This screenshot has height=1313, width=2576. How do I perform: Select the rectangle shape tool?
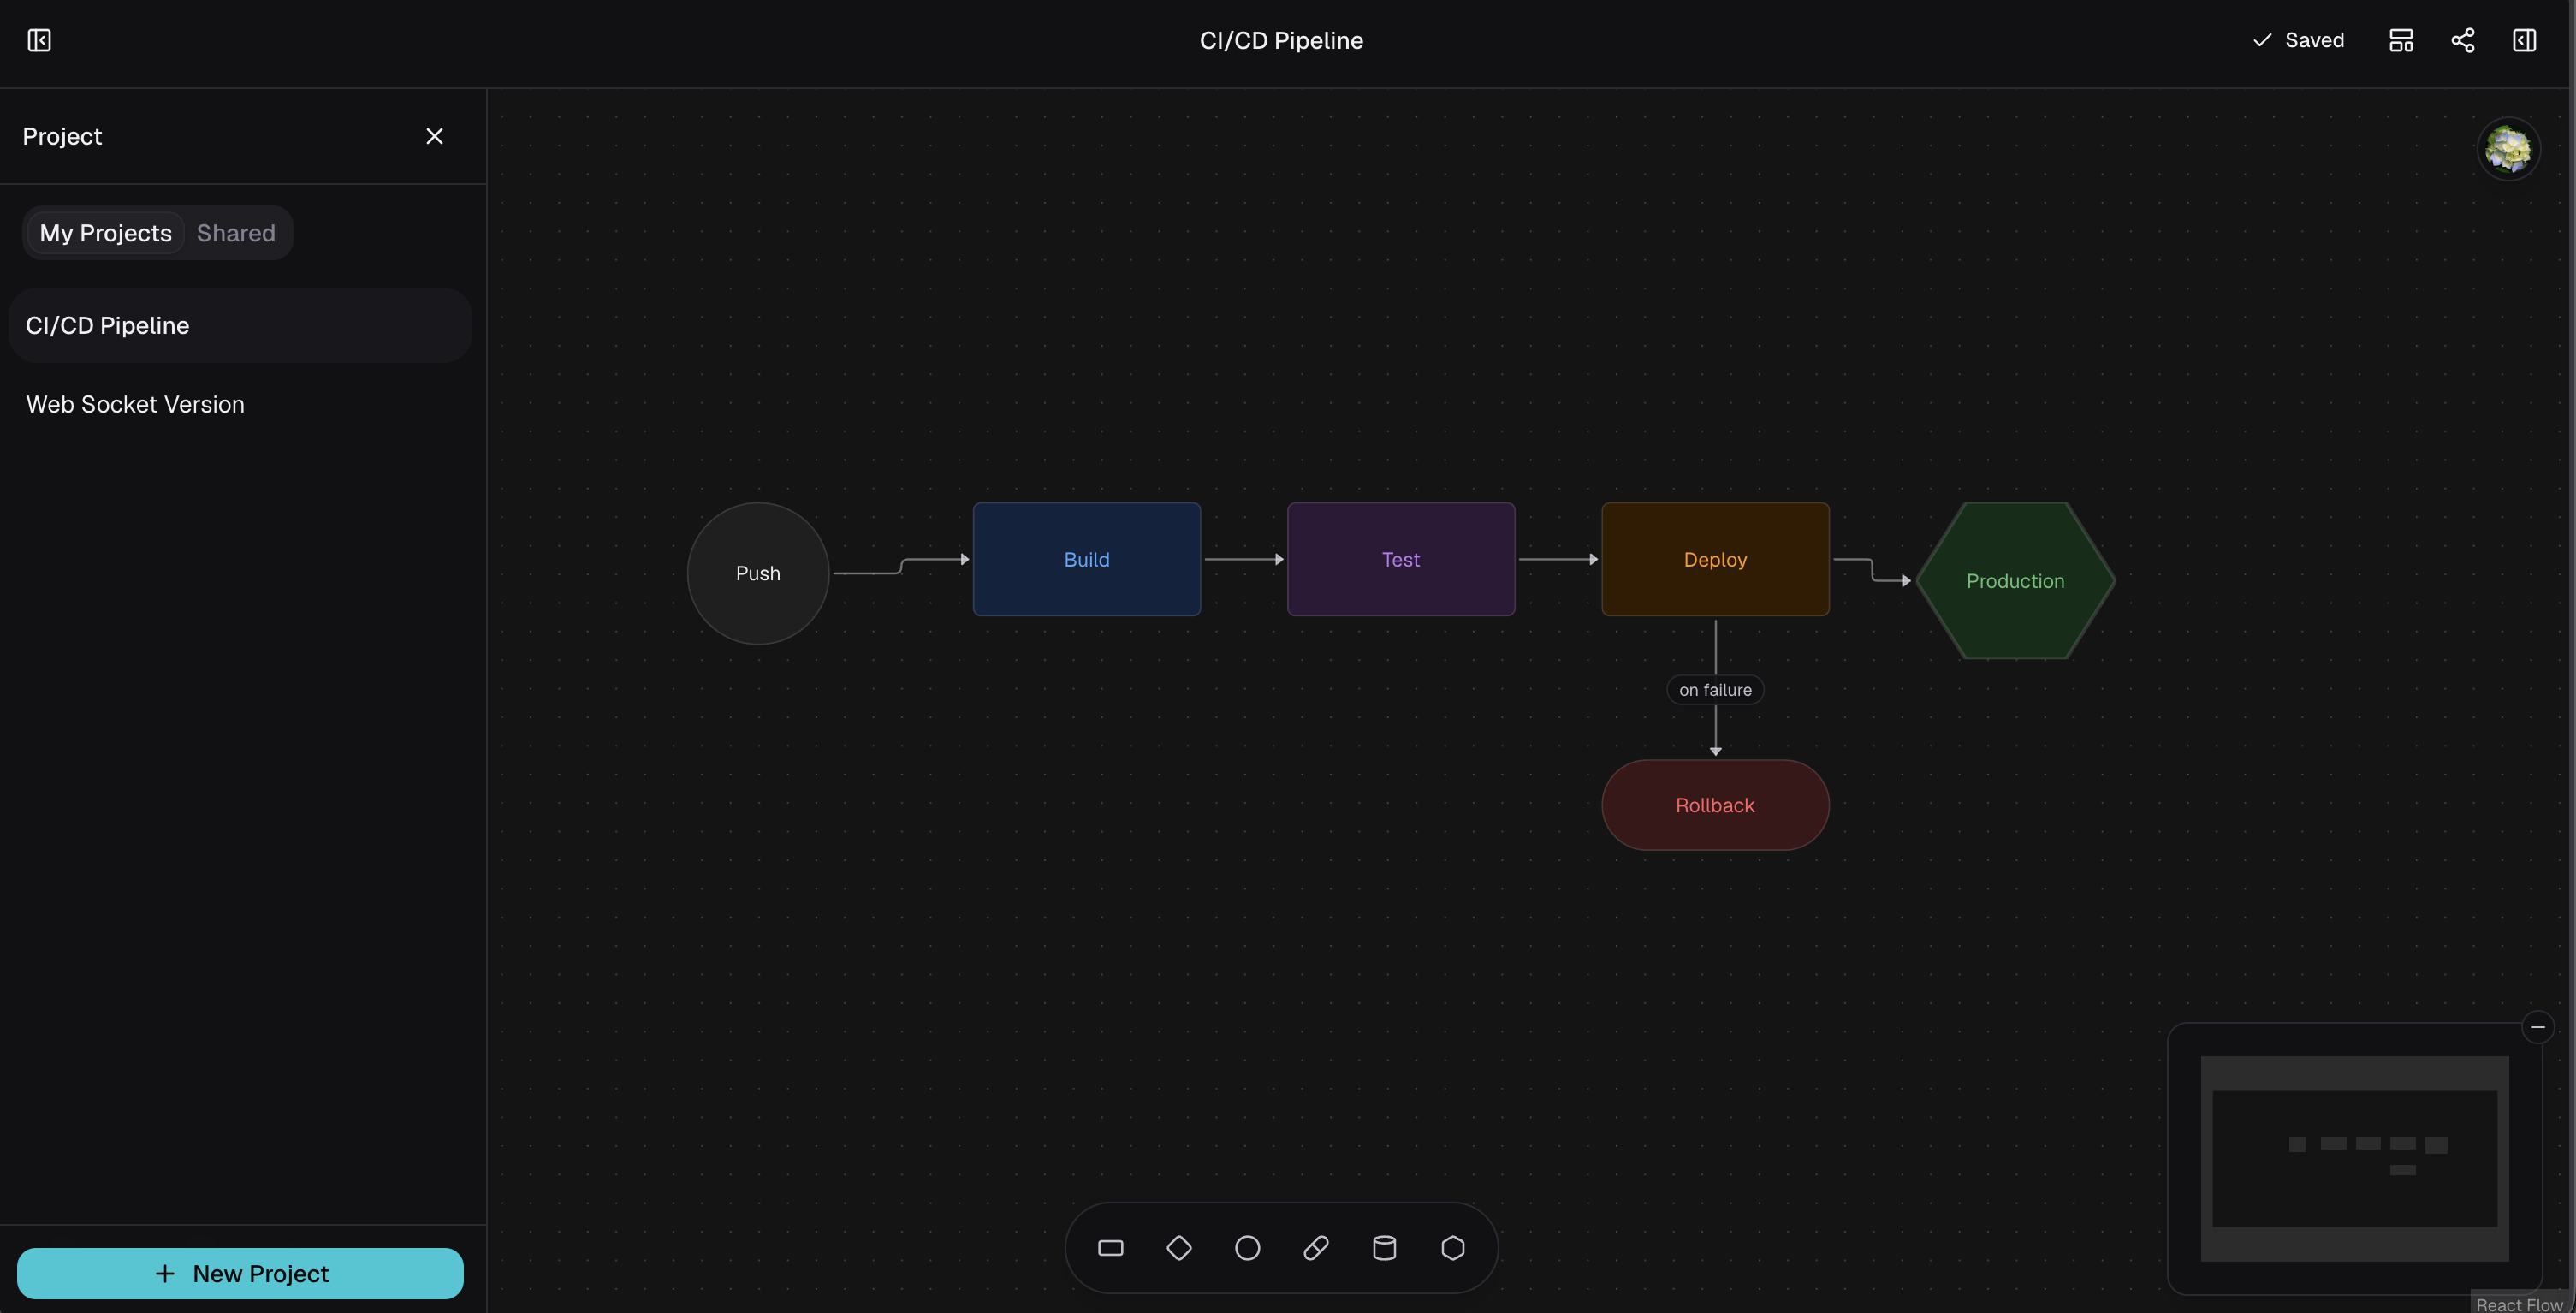[x=1111, y=1248]
